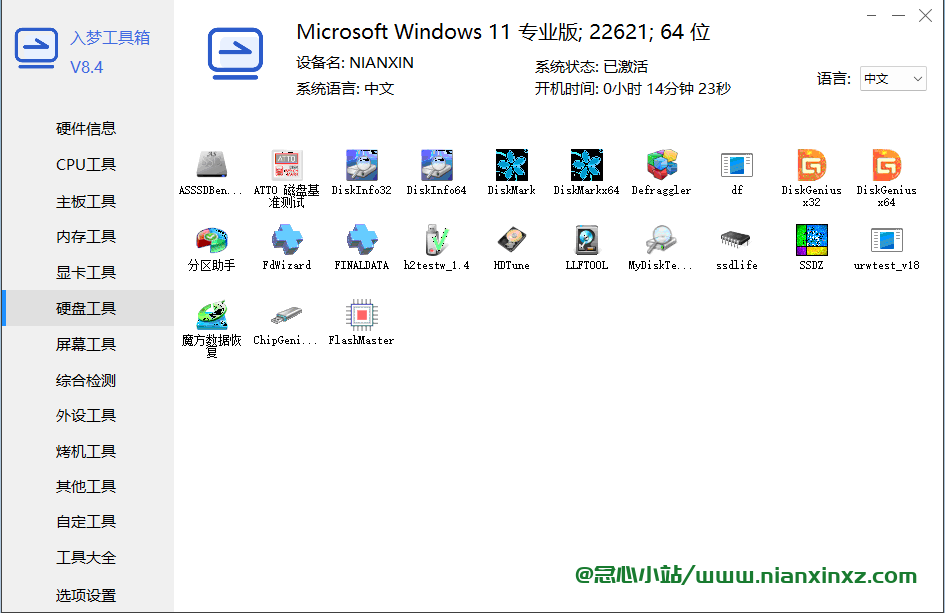Image resolution: width=945 pixels, height=613 pixels.
Task: Open 烤机工具 category
Action: point(86,451)
